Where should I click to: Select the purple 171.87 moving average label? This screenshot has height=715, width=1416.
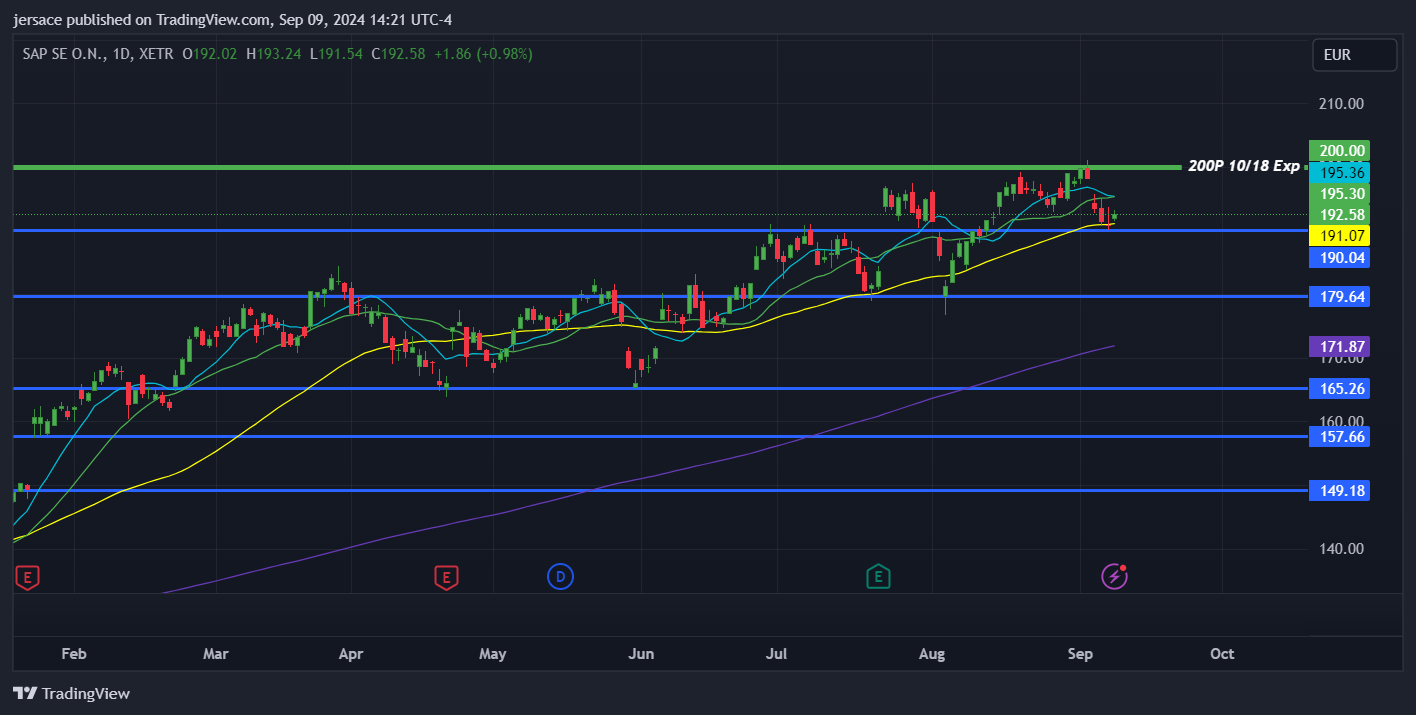[1338, 347]
